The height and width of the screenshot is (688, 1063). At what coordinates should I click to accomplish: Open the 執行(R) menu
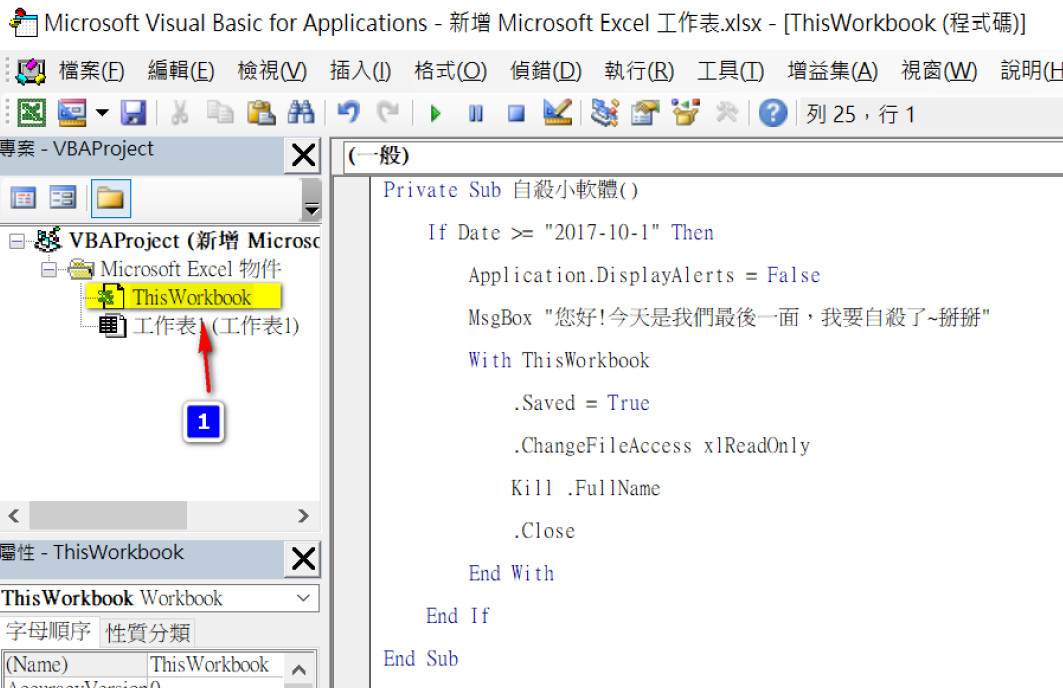click(639, 70)
